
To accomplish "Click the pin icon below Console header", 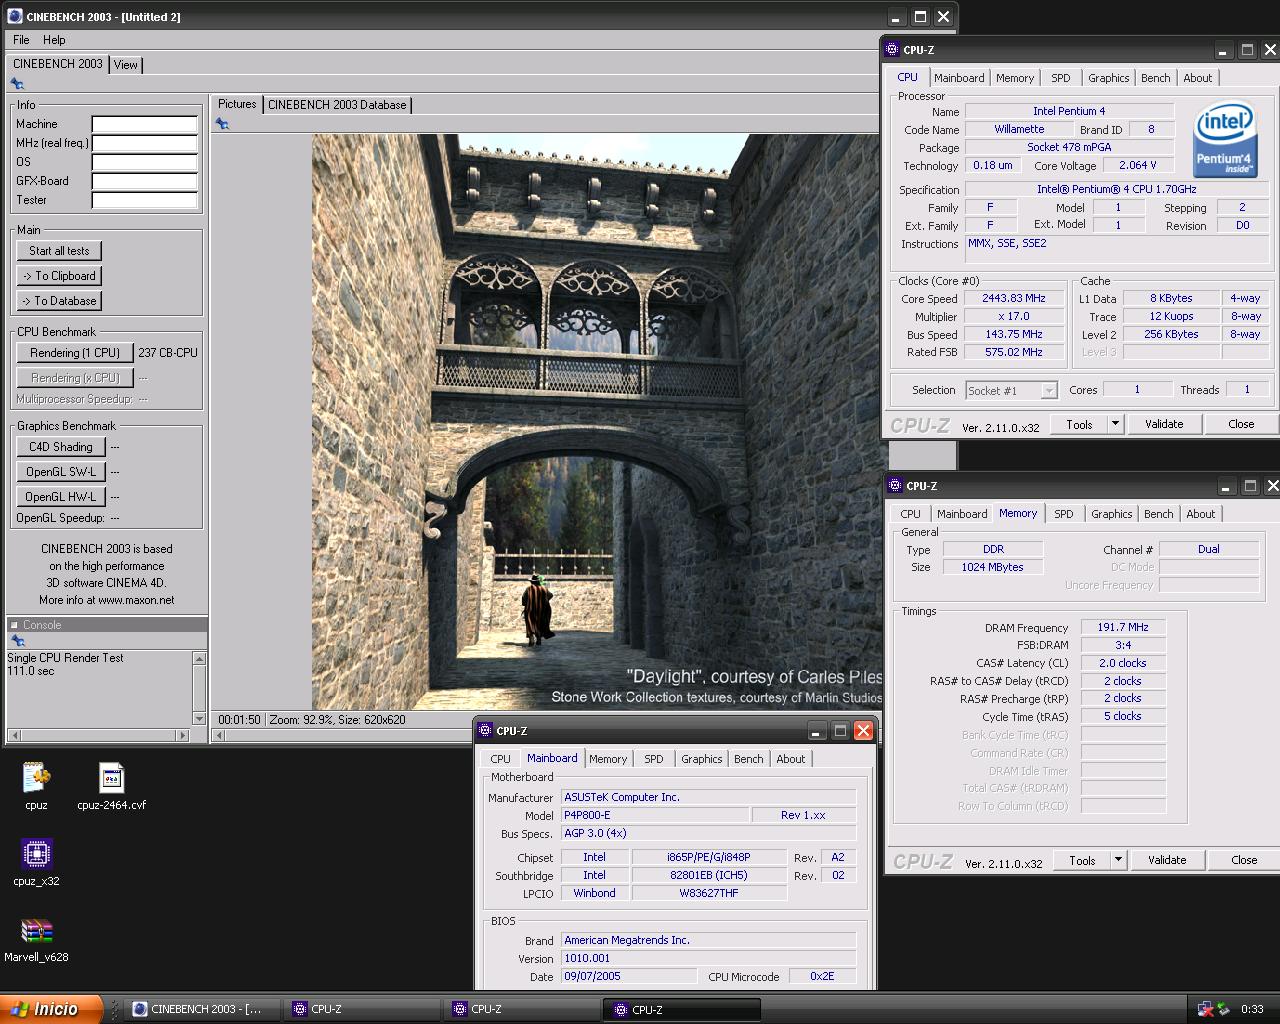I will point(17,641).
